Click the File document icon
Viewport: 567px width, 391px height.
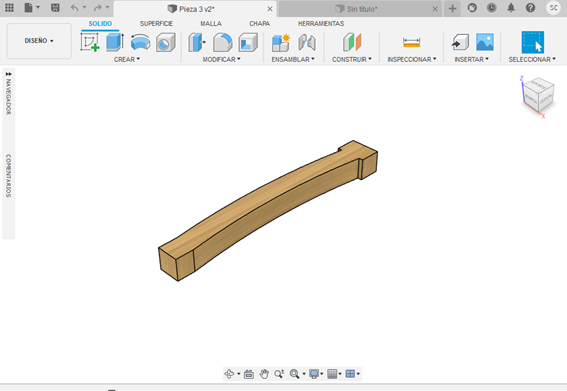click(x=28, y=8)
